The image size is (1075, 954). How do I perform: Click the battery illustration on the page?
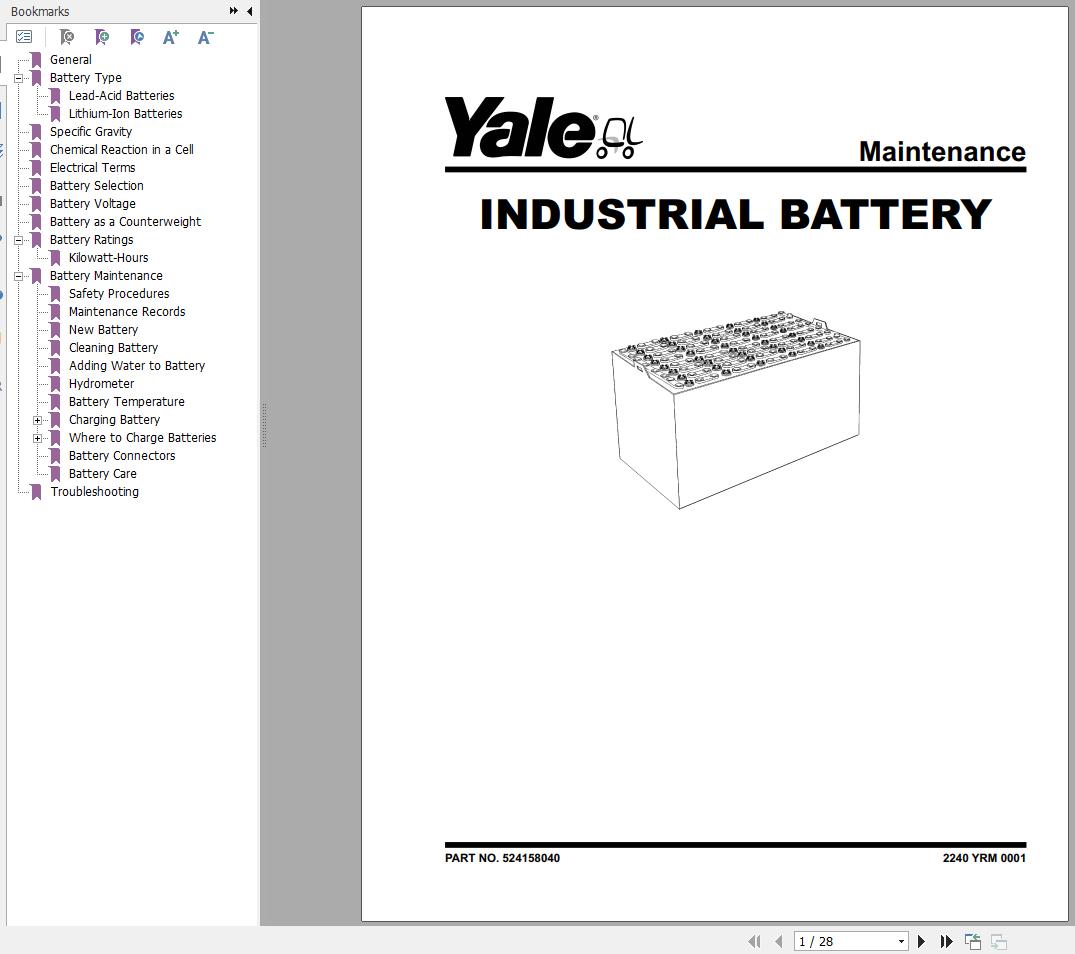(x=736, y=410)
